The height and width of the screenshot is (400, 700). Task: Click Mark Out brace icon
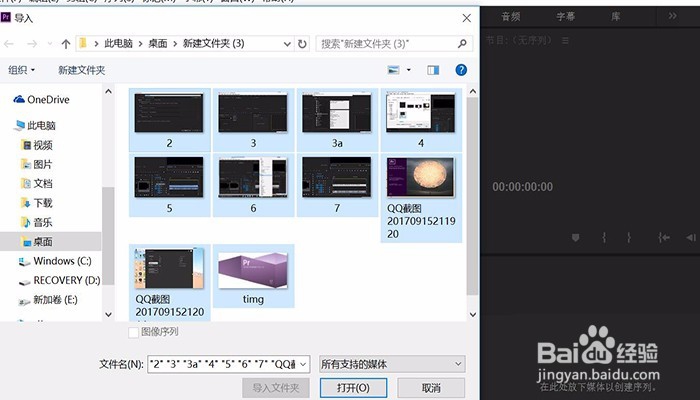(x=629, y=238)
